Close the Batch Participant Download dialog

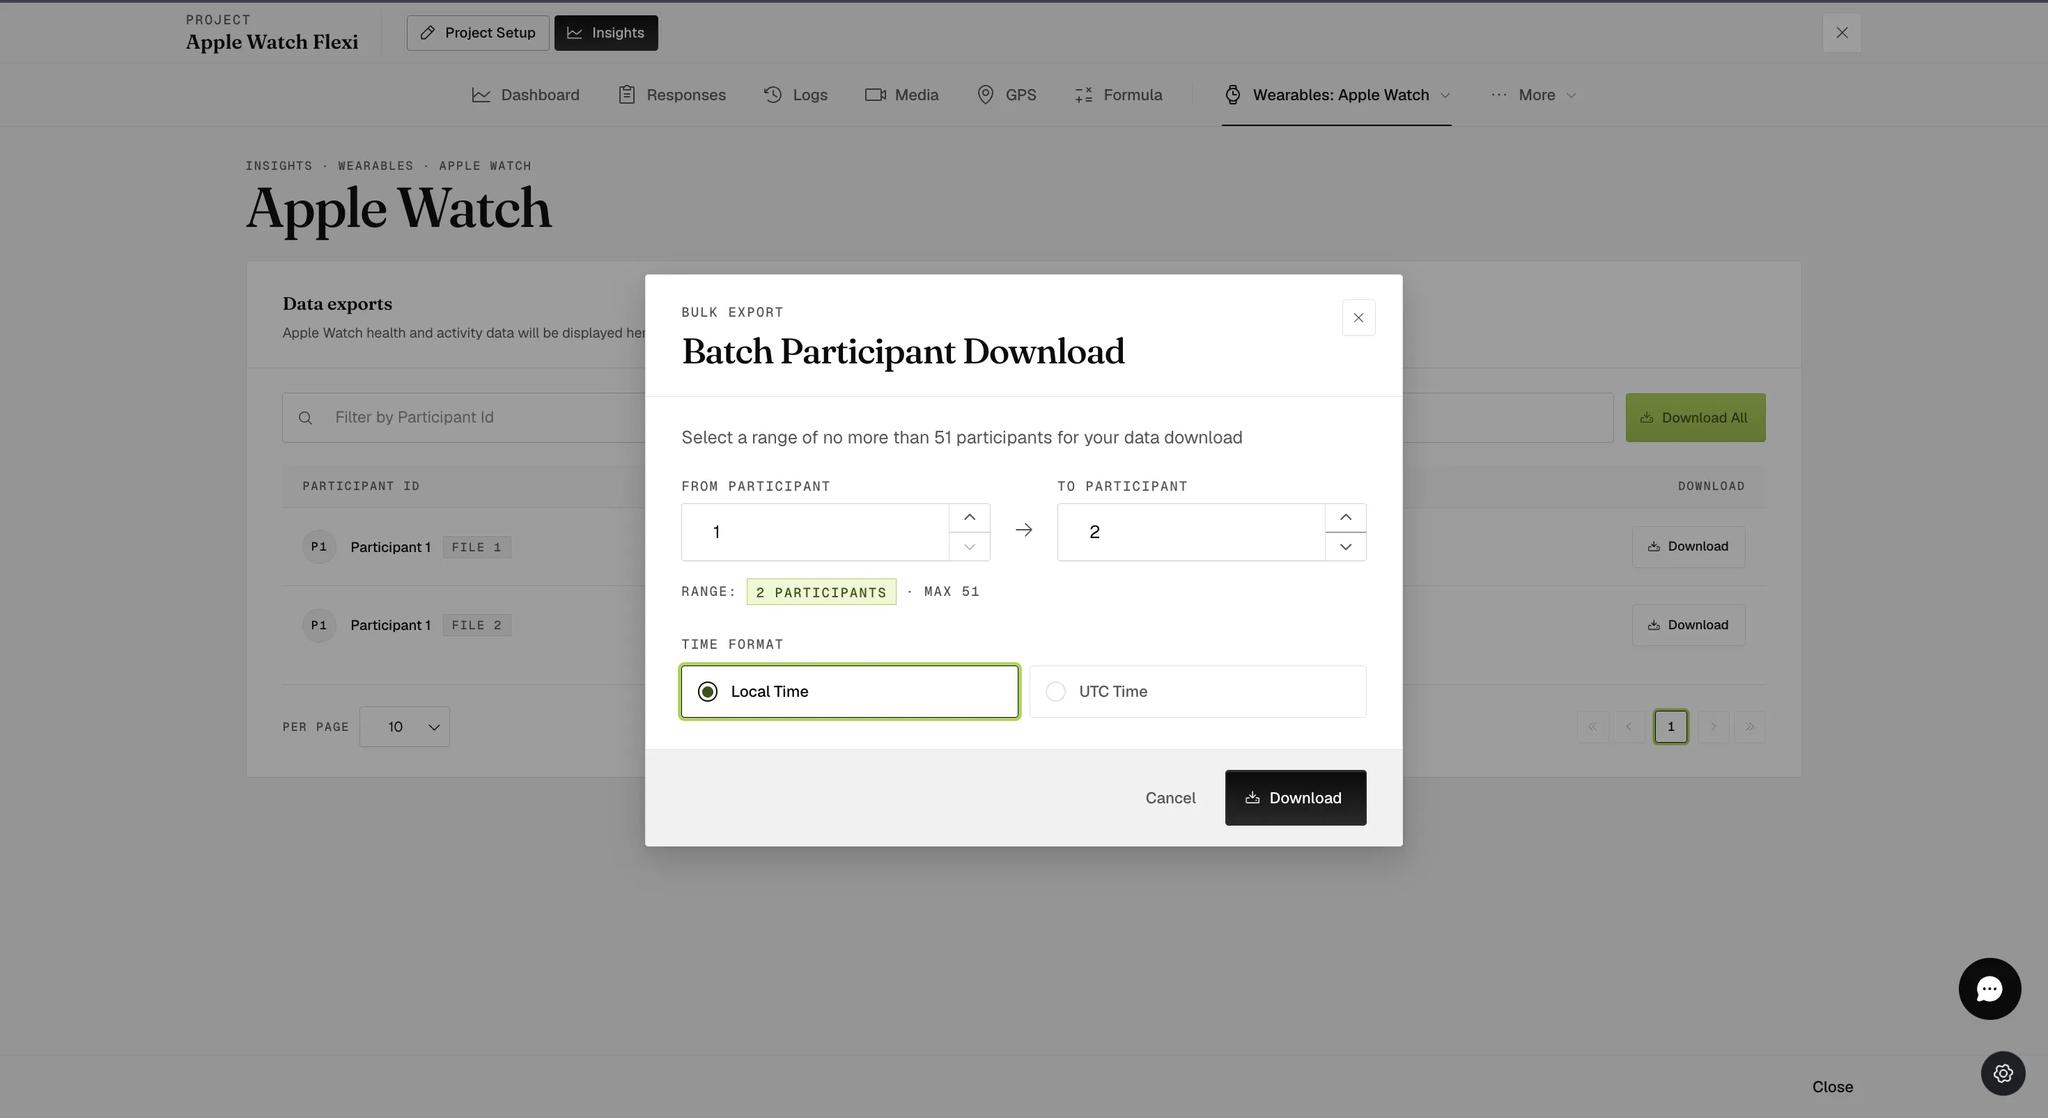pos(1358,318)
